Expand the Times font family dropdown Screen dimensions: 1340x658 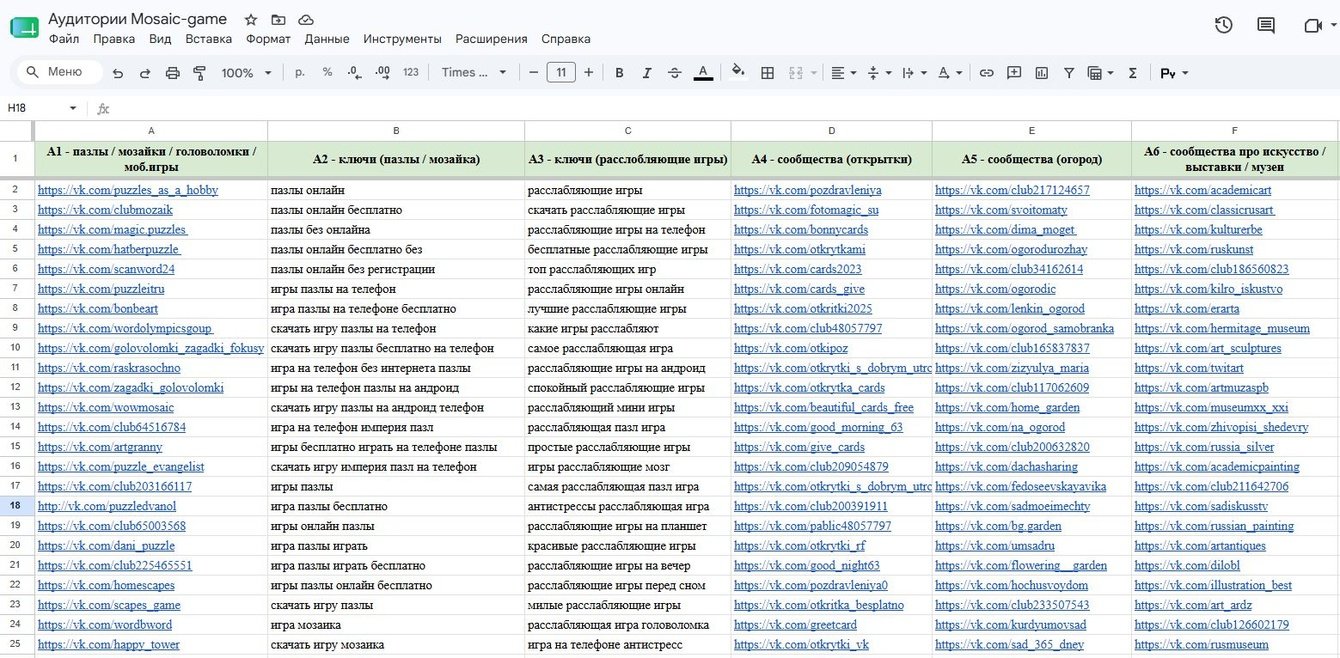(474, 72)
